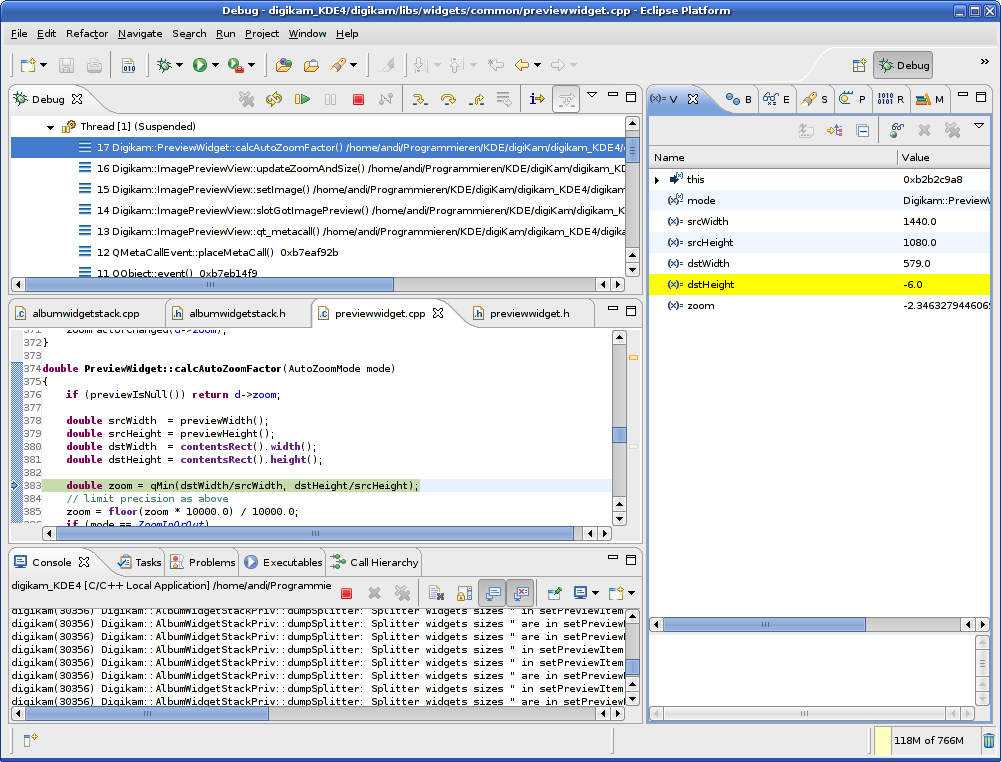Select the dstHeight variable row
Screen dimensions: 1001x762
(x=710, y=284)
